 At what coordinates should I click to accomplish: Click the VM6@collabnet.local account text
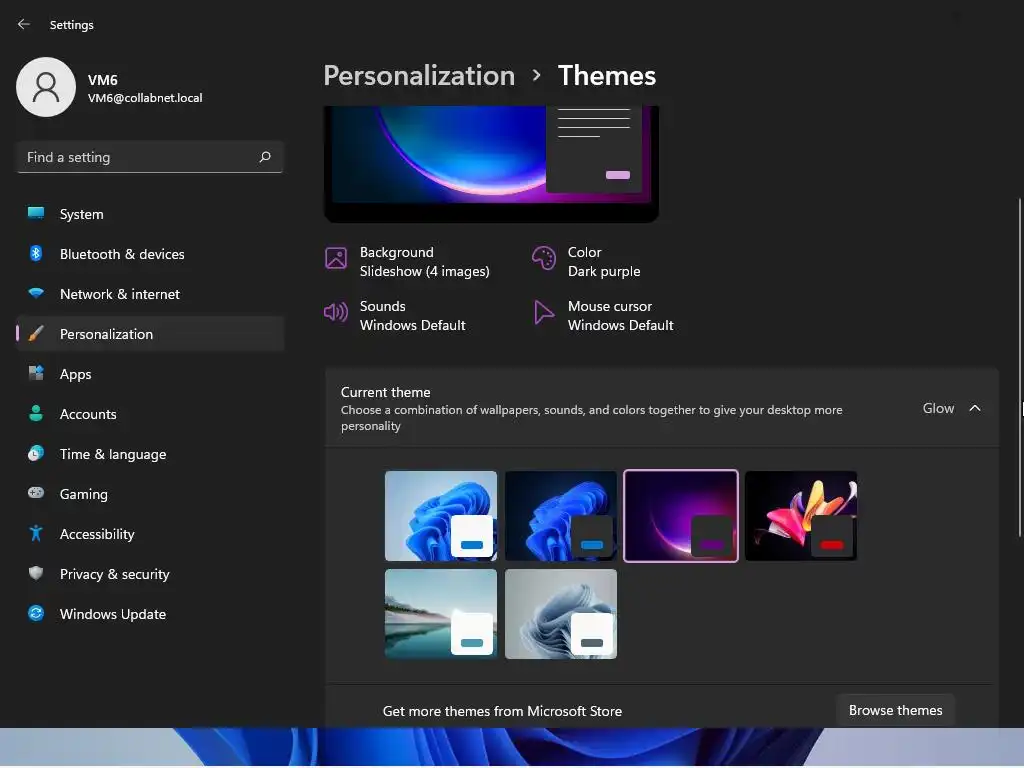145,98
